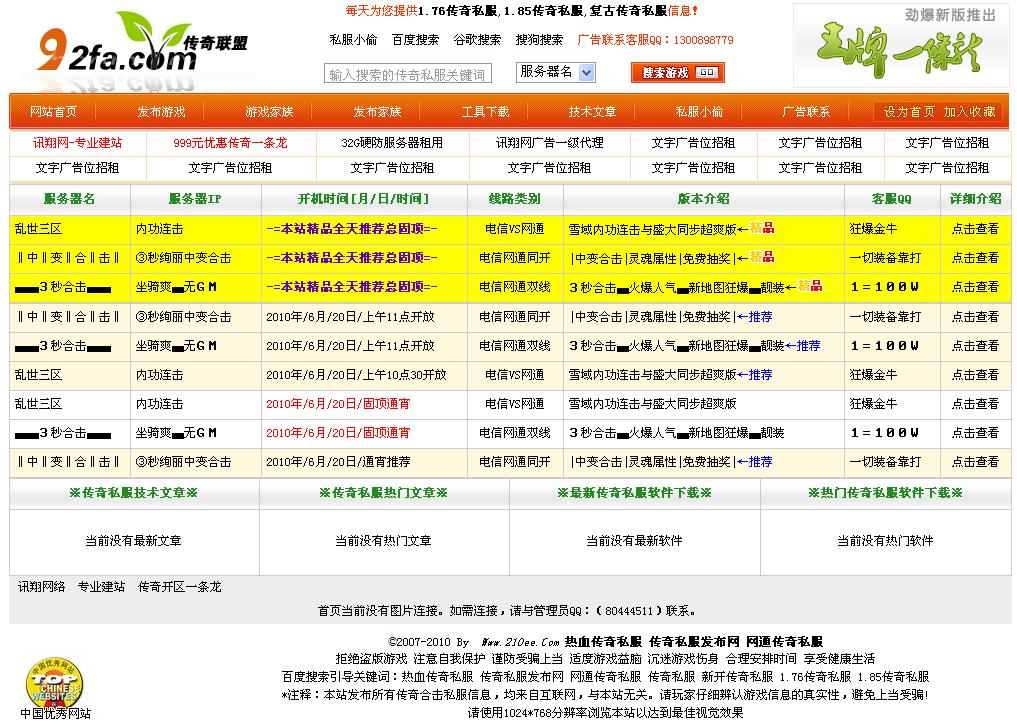Click the 王牌一条龙 banner graphic
1017x725 pixels.
pyautogui.click(x=900, y=45)
